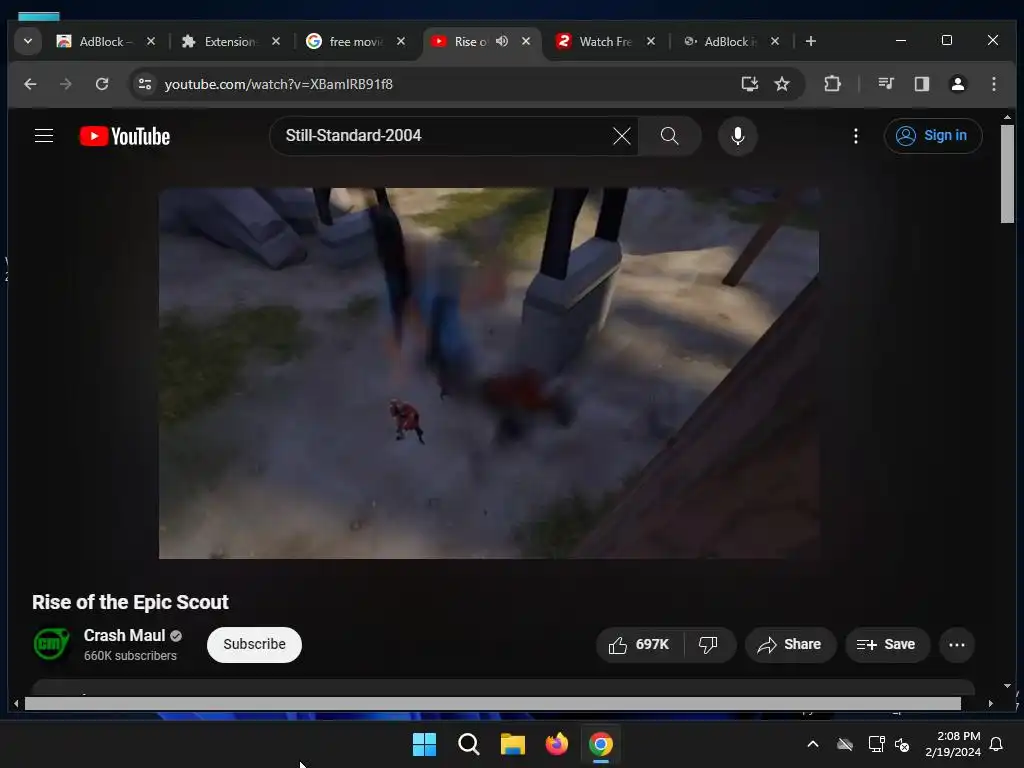The image size is (1024, 768).
Task: Open Windows taskbar search
Action: coord(468,744)
